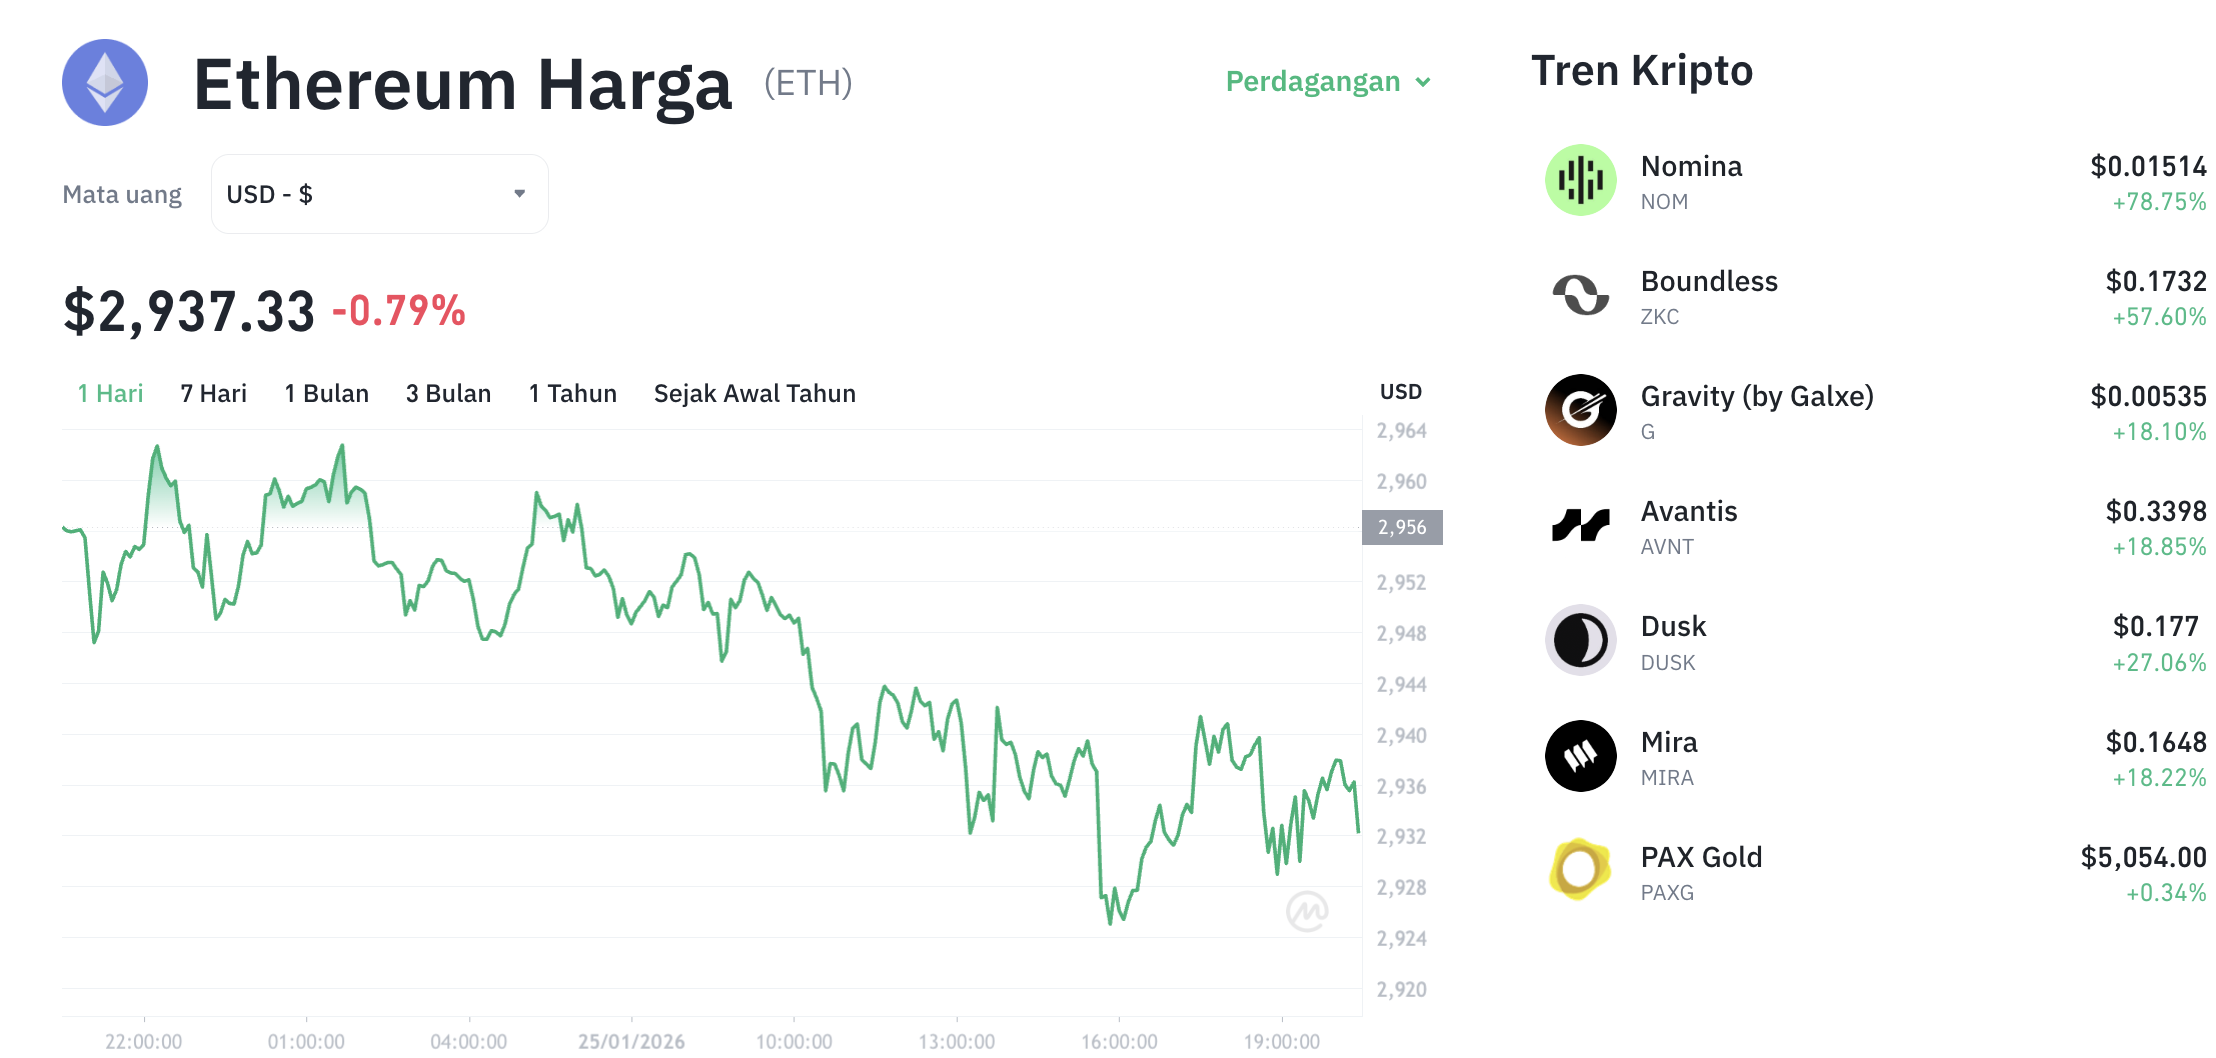The height and width of the screenshot is (1058, 2216).
Task: Switch to the 7 Hari chart tab
Action: [213, 393]
